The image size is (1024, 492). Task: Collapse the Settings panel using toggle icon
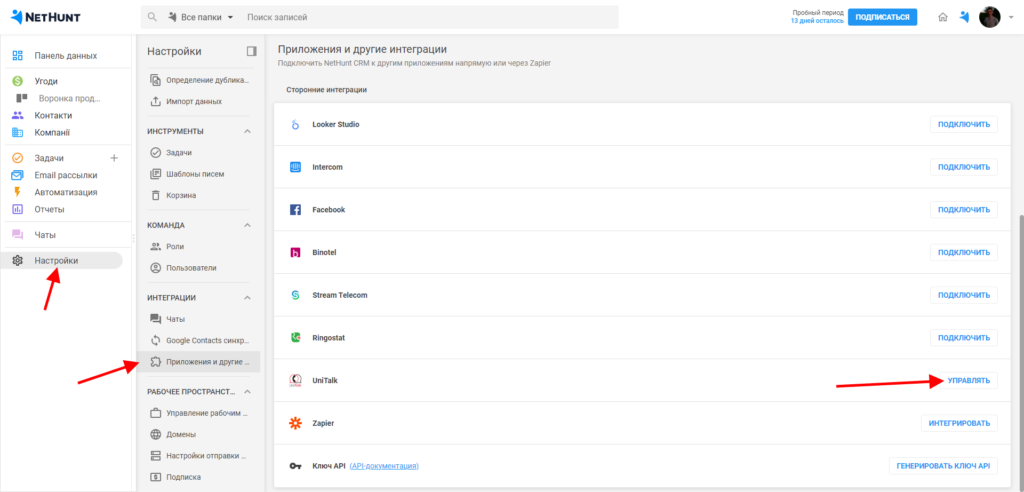point(251,51)
